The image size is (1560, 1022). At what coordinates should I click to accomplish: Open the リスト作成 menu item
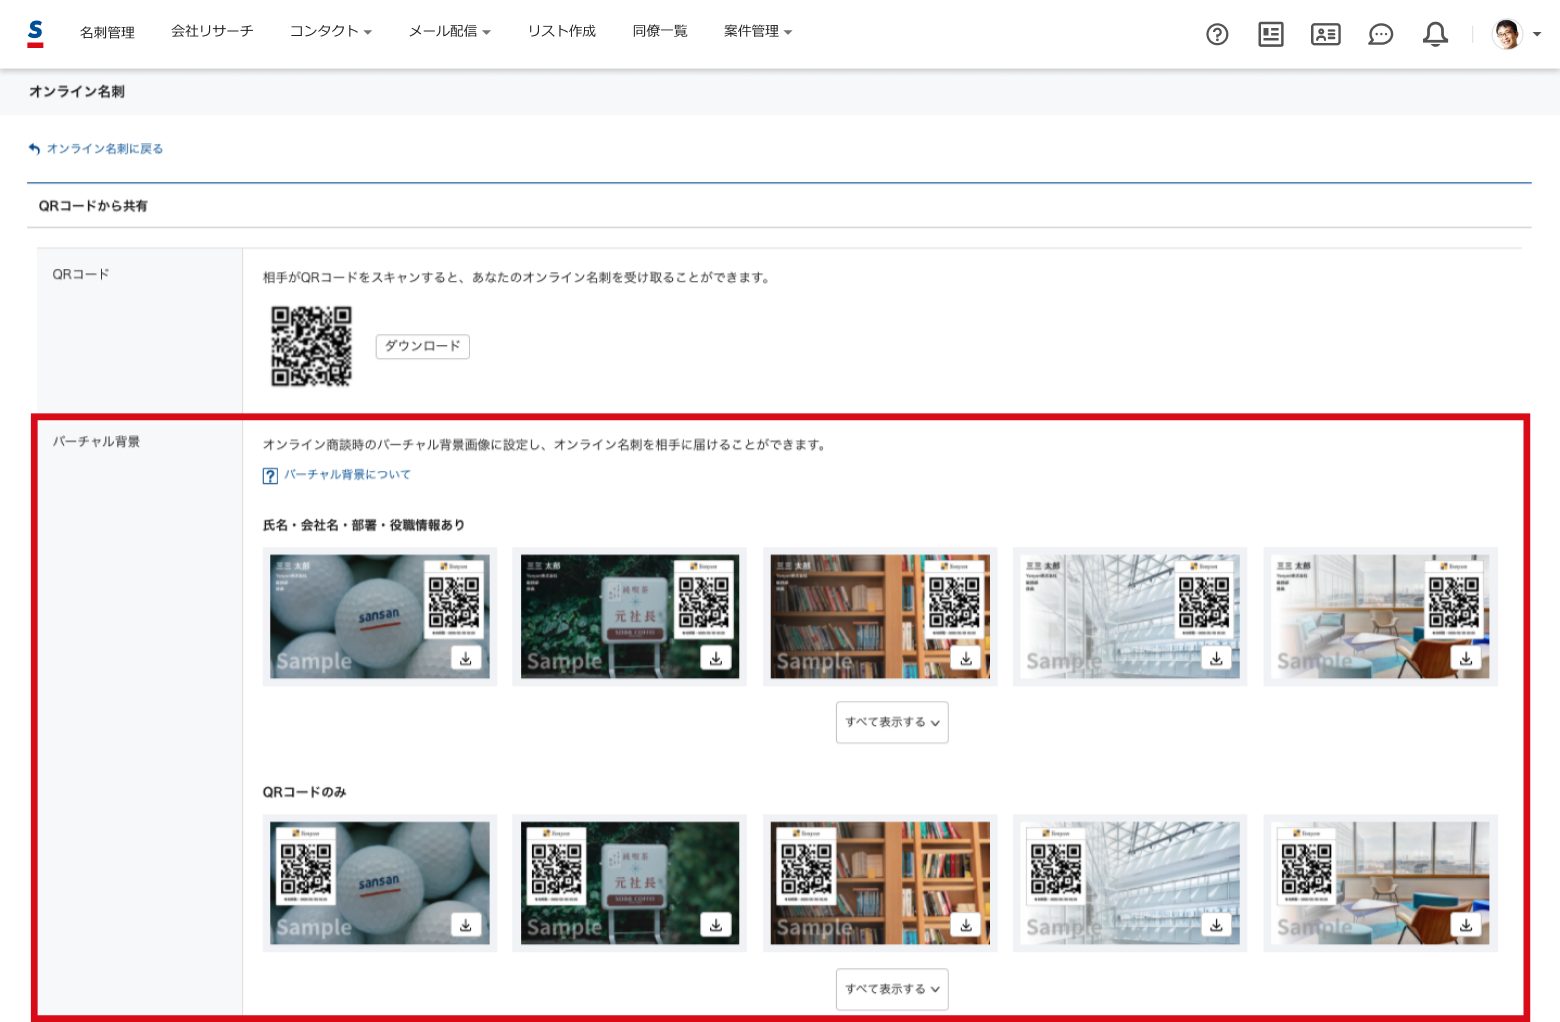(562, 31)
